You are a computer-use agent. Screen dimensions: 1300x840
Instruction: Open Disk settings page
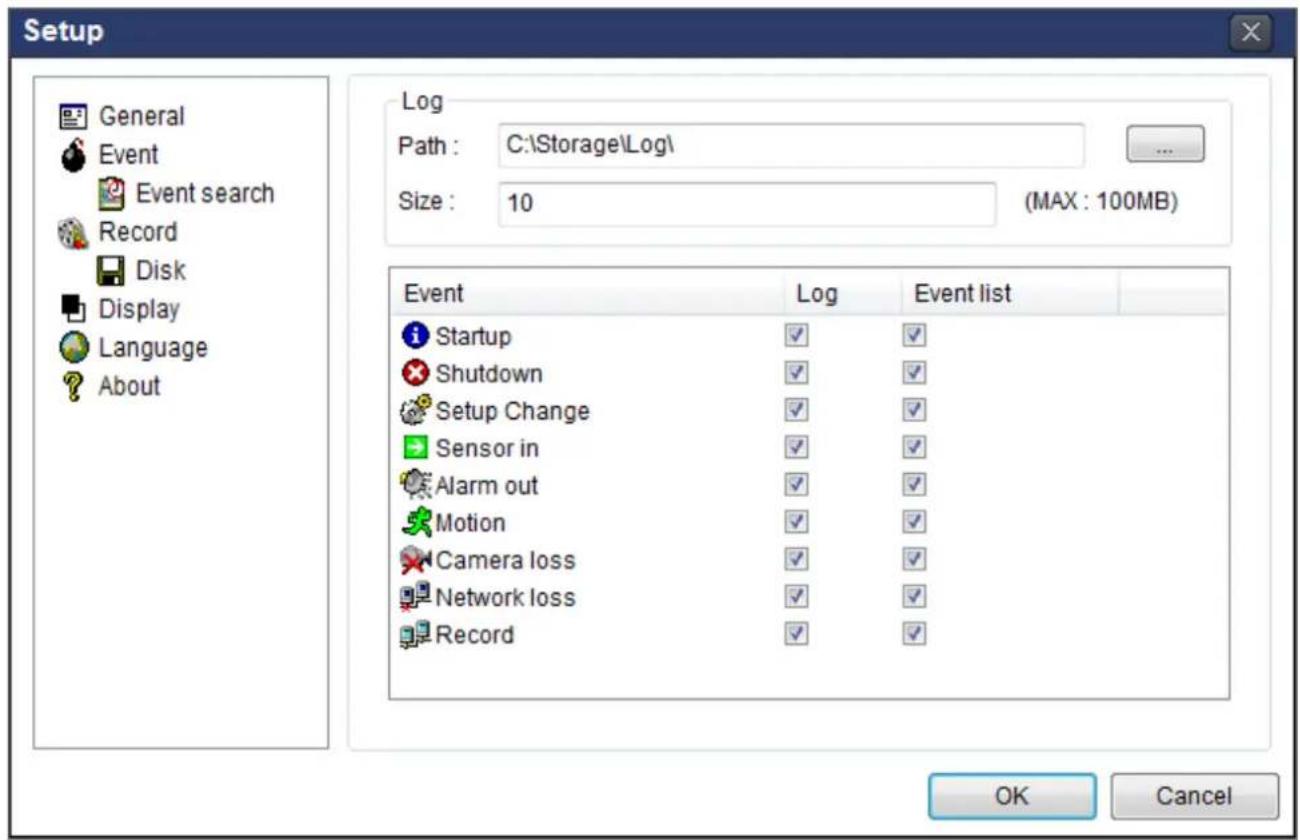click(160, 271)
